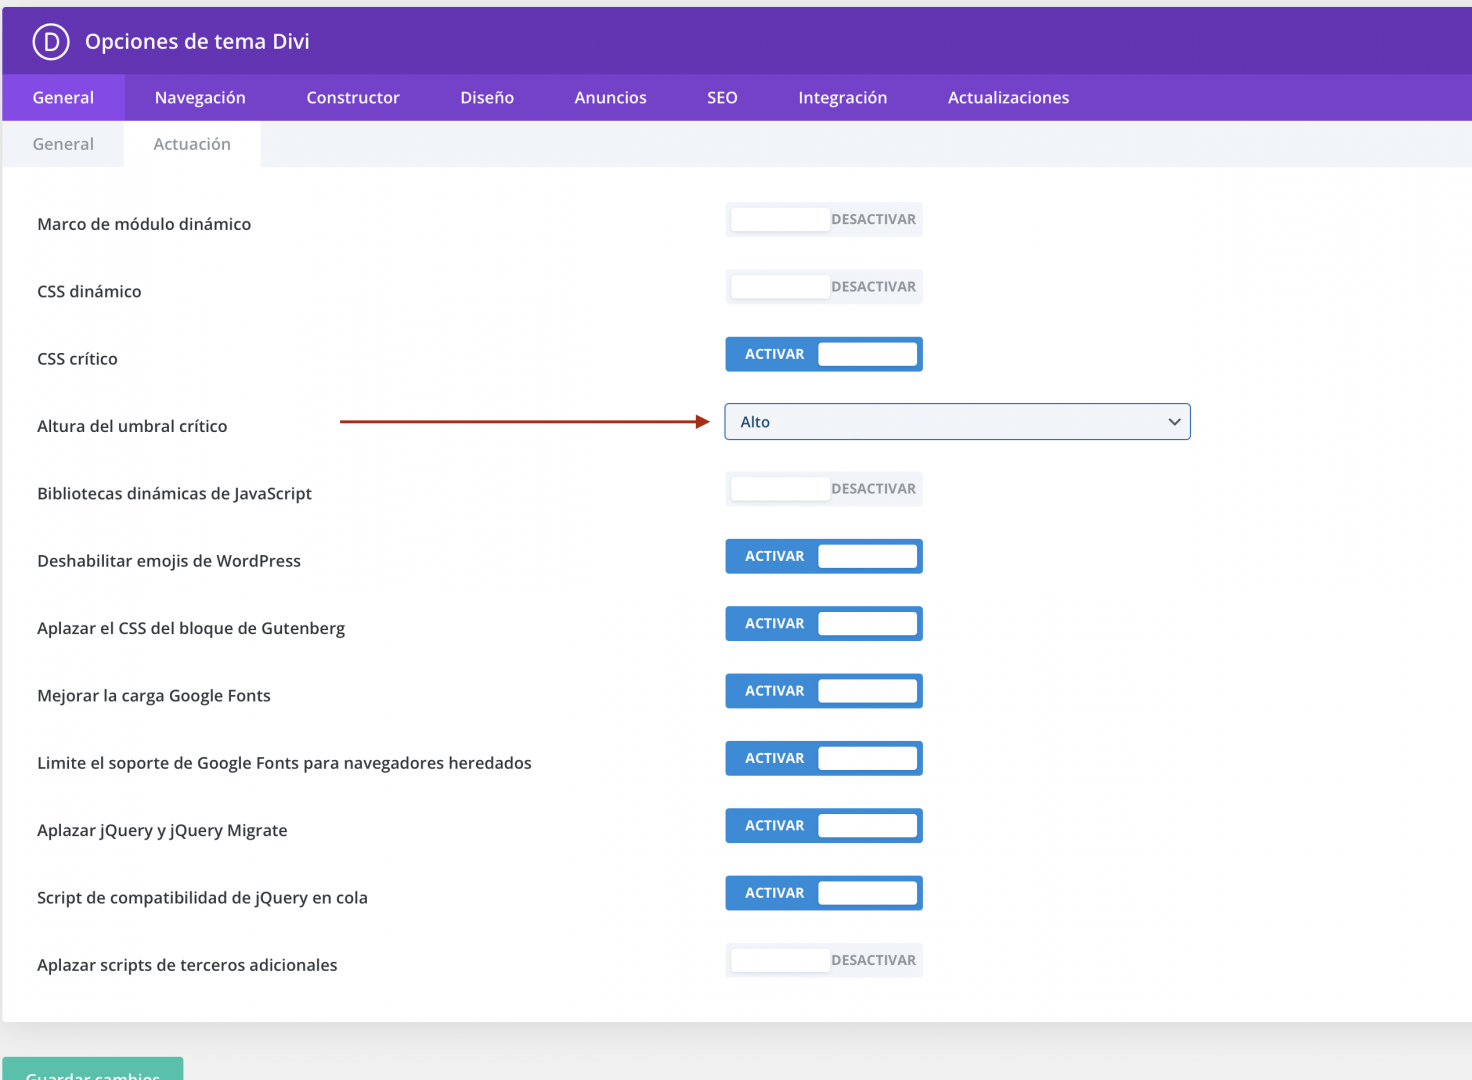Toggle Script de compatibilidad de jQuery switch
The image size is (1472, 1080).
click(824, 893)
